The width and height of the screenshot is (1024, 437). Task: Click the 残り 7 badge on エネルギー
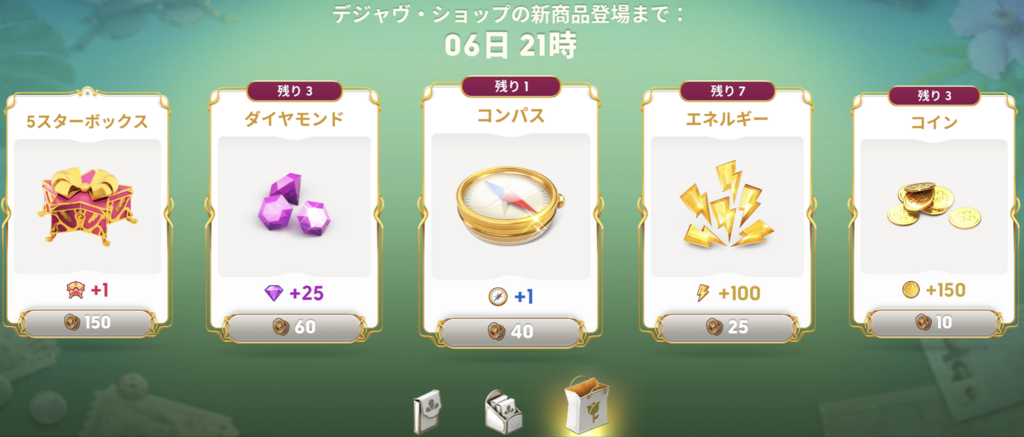pyautogui.click(x=728, y=91)
